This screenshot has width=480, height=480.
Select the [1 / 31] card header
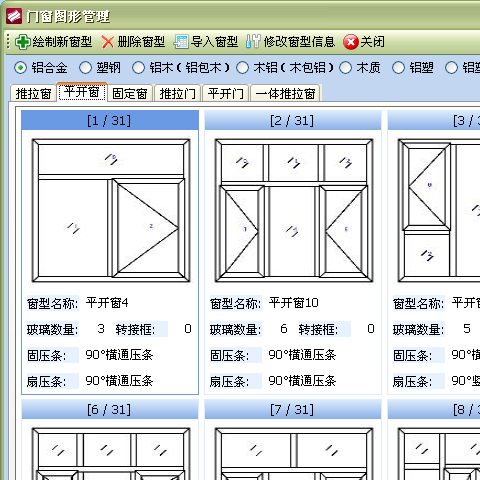pos(110,120)
